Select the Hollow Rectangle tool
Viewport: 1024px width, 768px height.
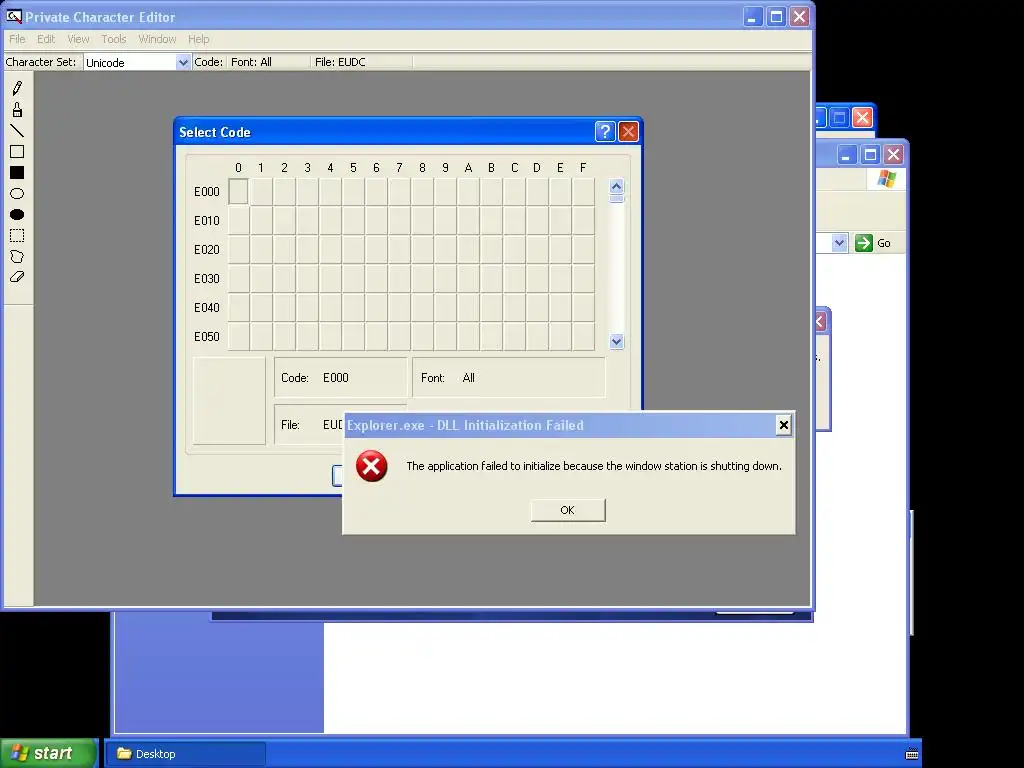tap(17, 152)
